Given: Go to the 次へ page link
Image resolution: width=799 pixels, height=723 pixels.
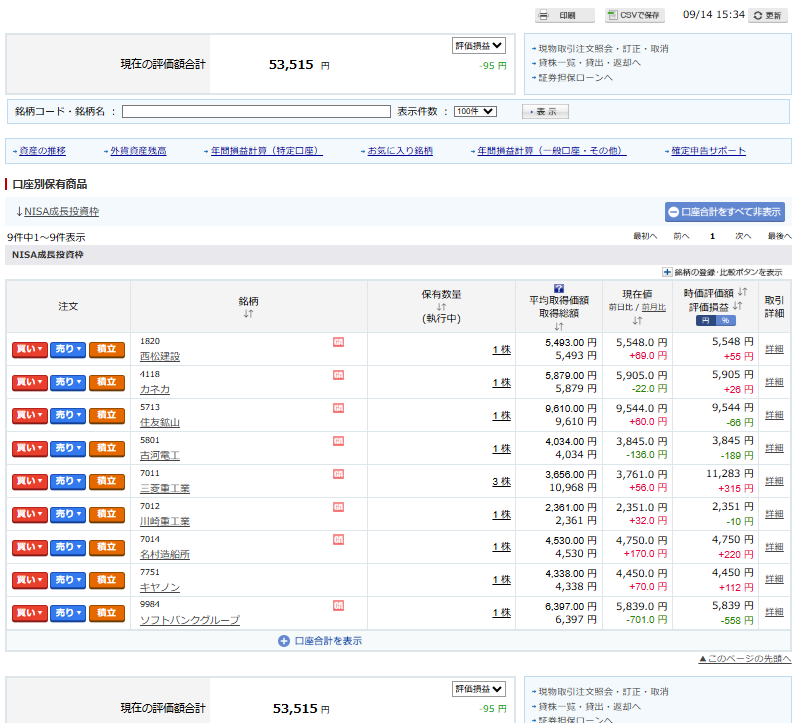Looking at the screenshot, I should point(742,236).
